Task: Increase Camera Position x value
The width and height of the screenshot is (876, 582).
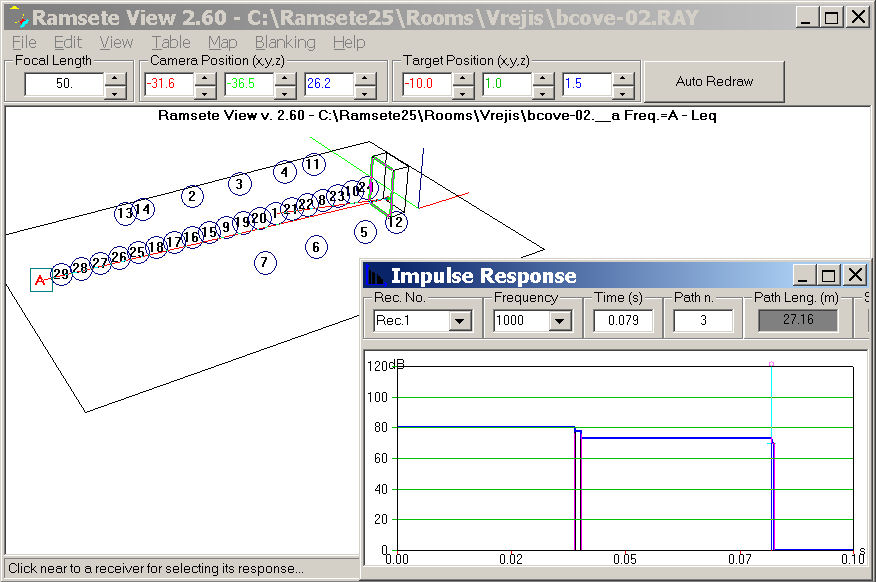Action: (204, 78)
